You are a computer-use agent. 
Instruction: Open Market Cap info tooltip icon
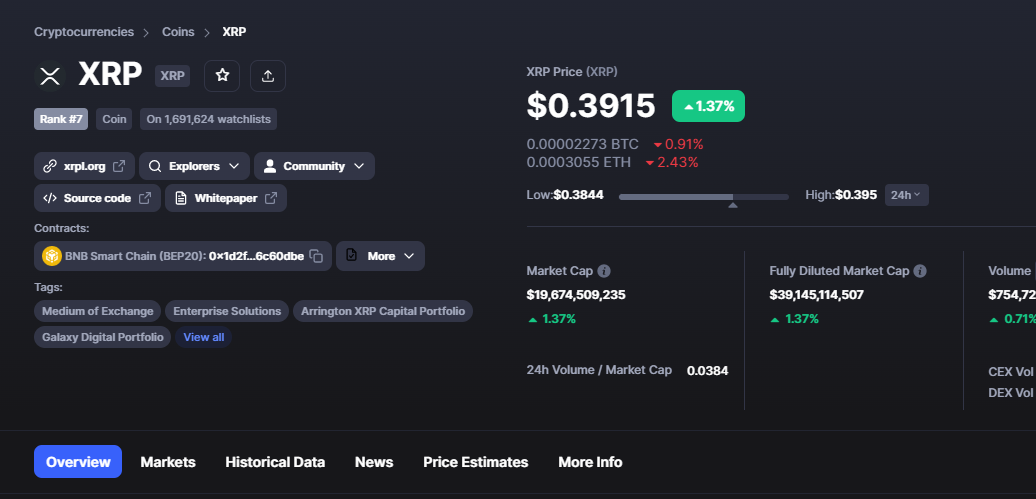(604, 271)
